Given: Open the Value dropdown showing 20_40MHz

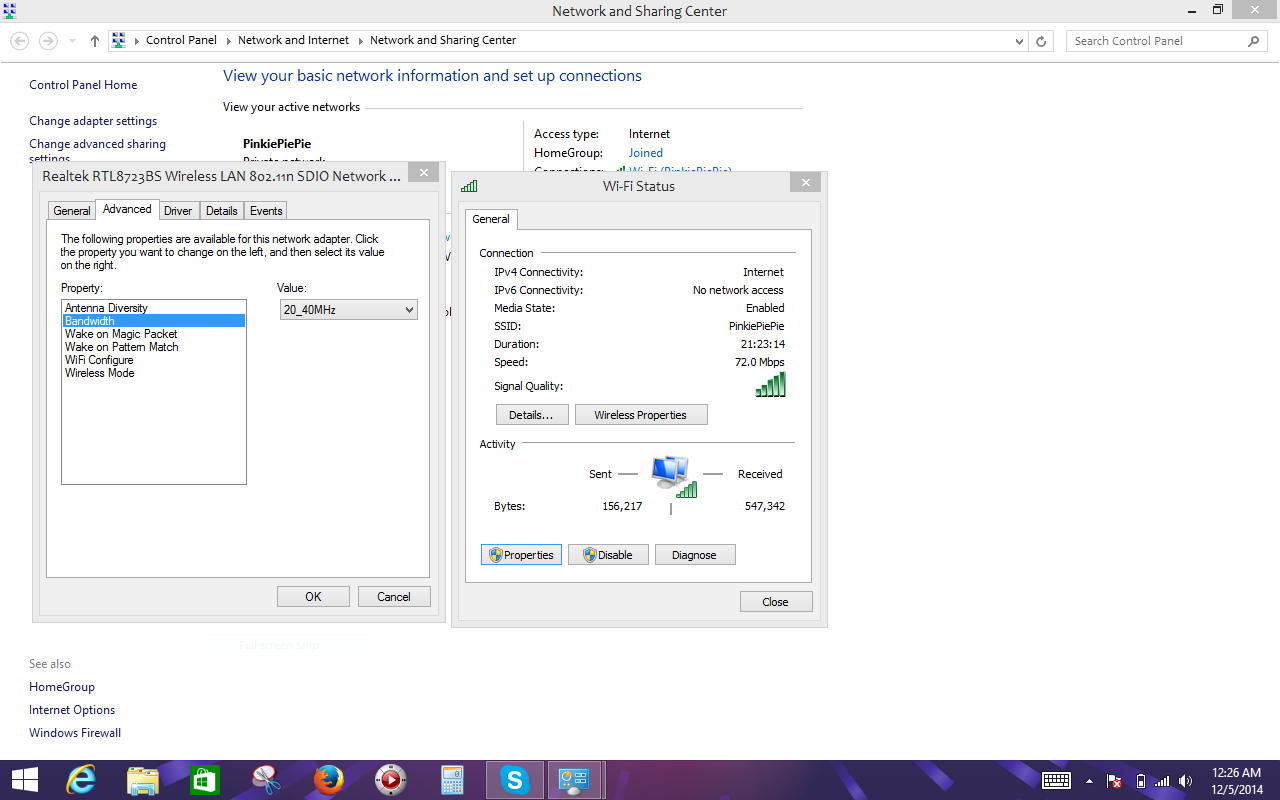Looking at the screenshot, I should coord(348,310).
